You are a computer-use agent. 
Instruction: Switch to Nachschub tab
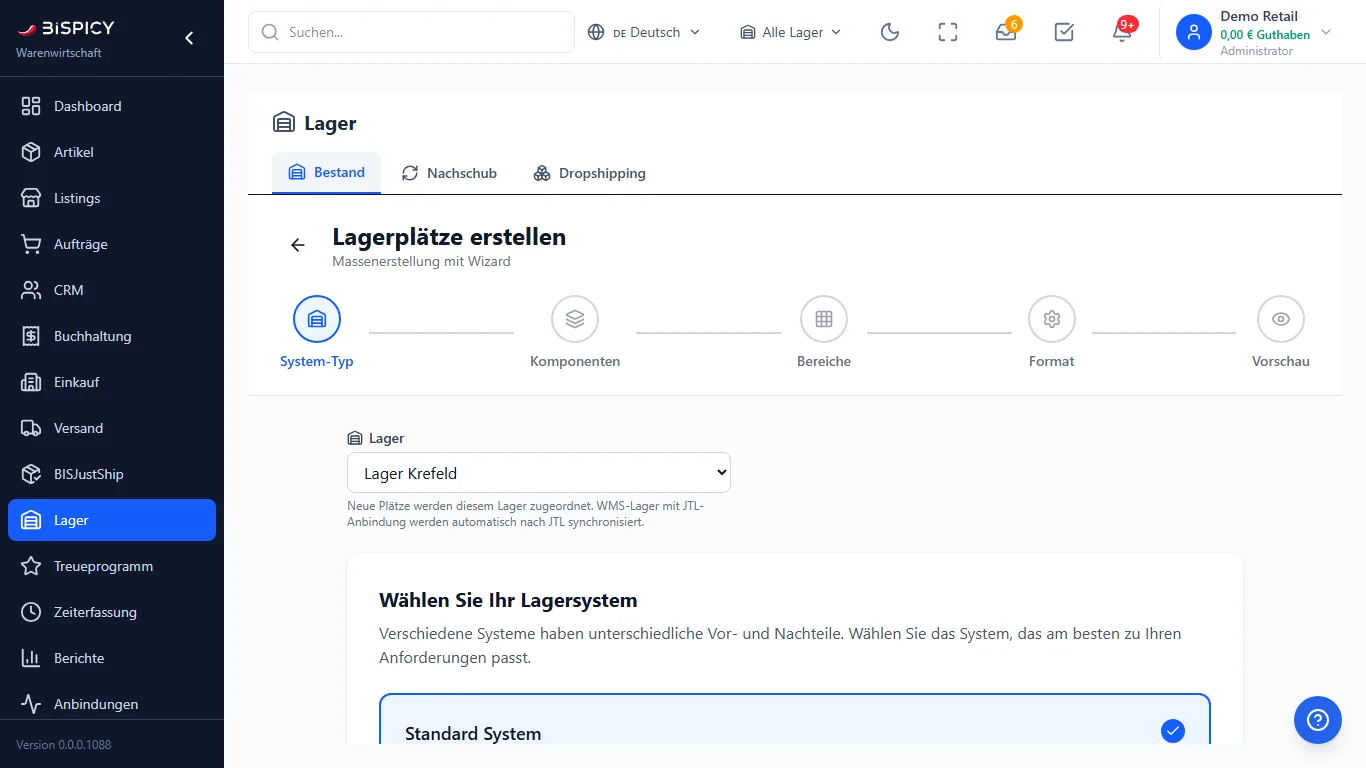pos(449,173)
